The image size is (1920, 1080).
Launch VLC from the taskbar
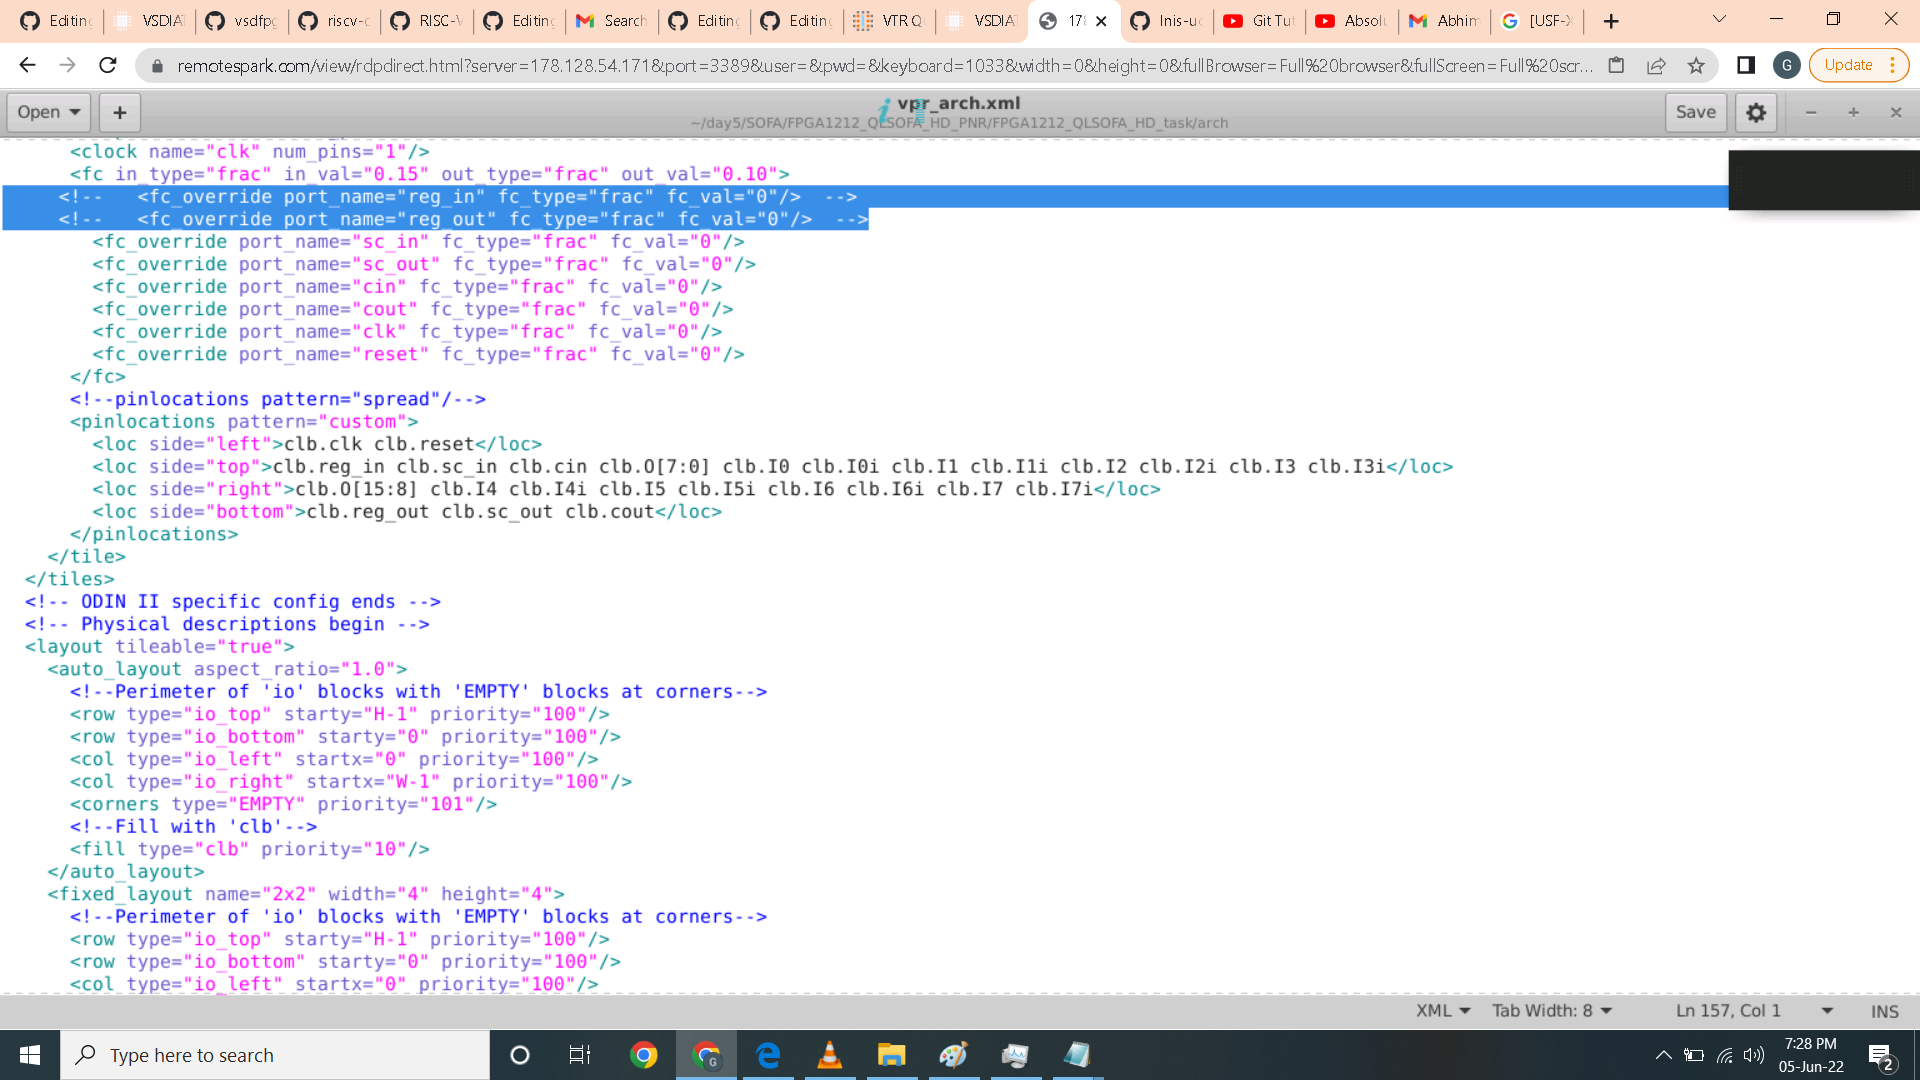coord(829,1055)
